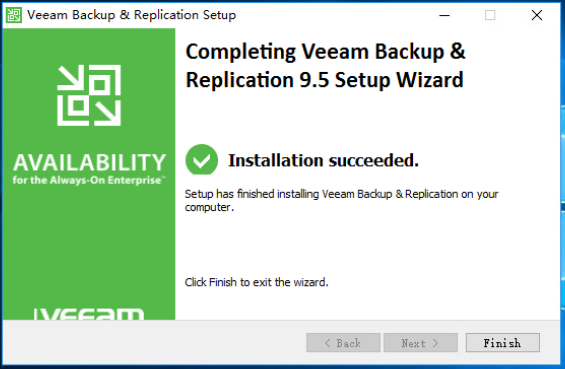Click the 'Completing Veeam Backup & Replication' heading
This screenshot has width=565, height=369.
click(325, 66)
